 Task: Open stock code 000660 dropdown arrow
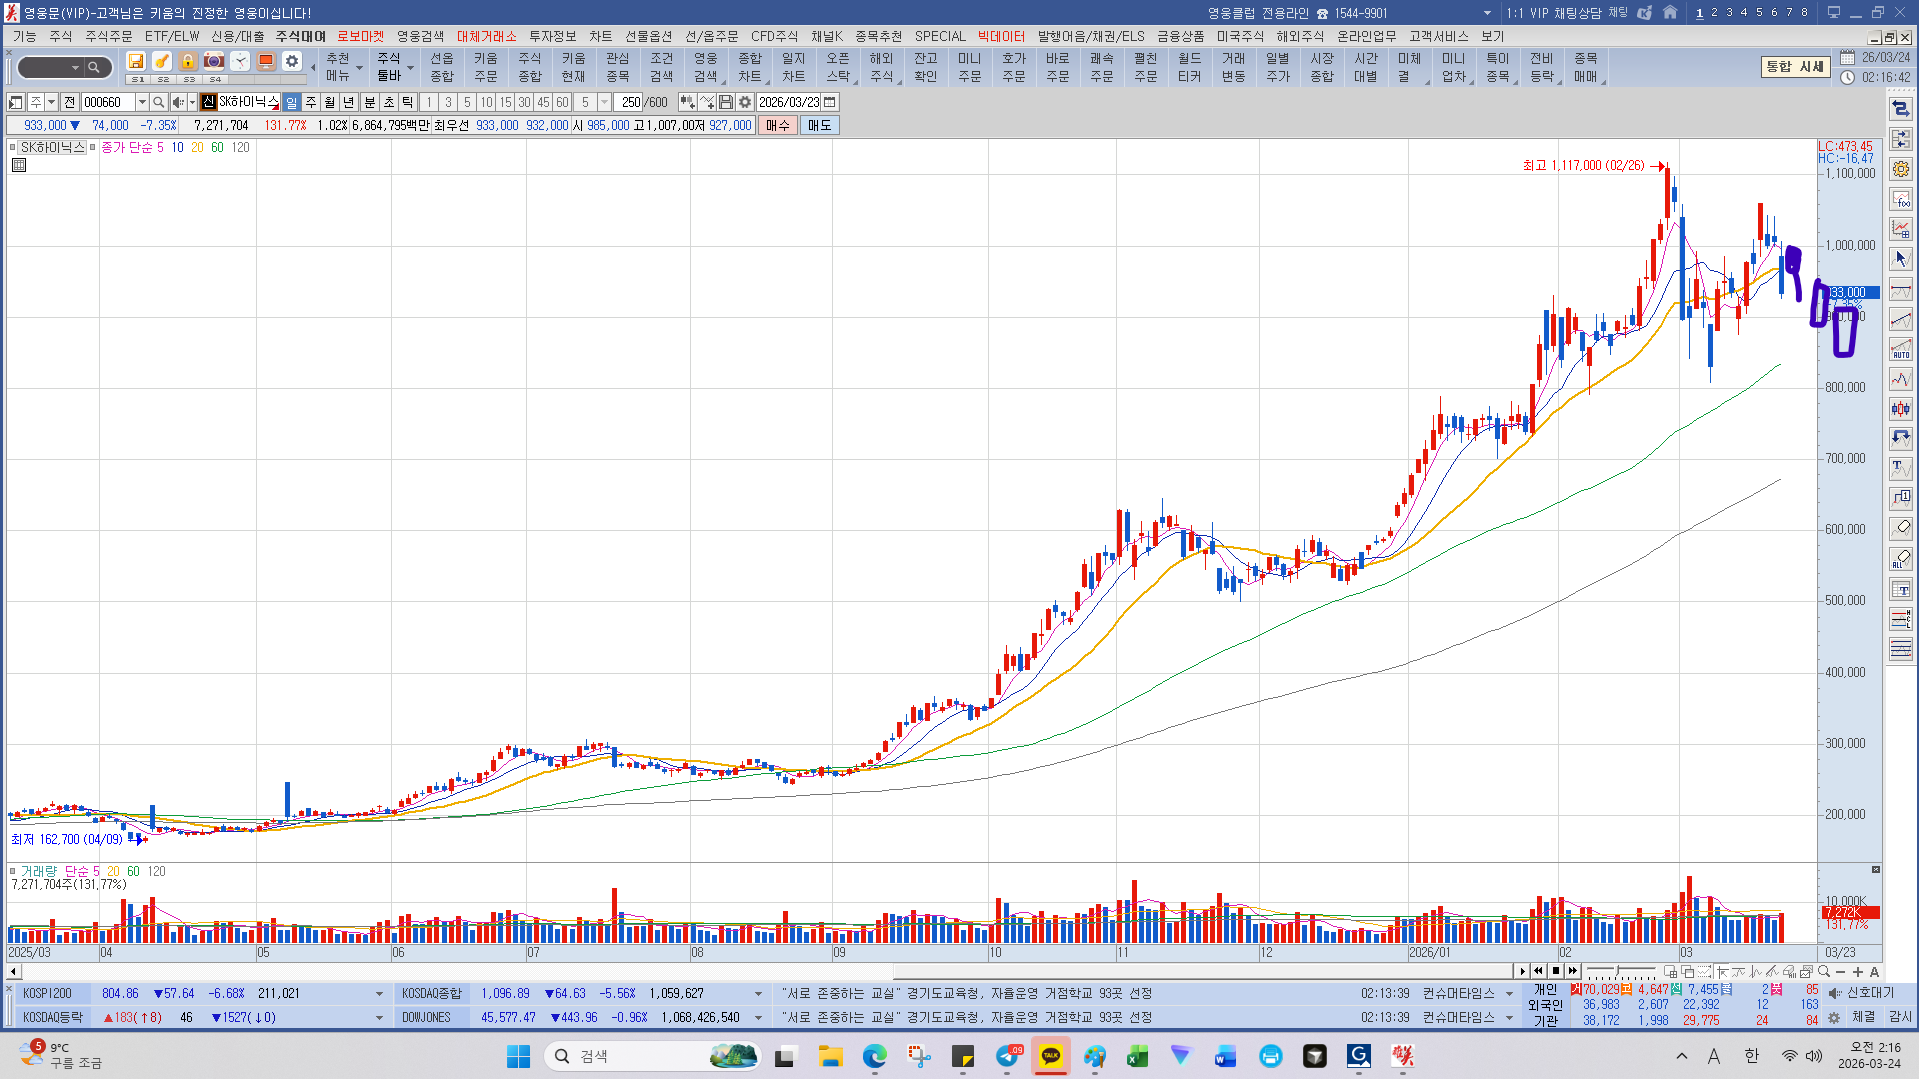(142, 102)
